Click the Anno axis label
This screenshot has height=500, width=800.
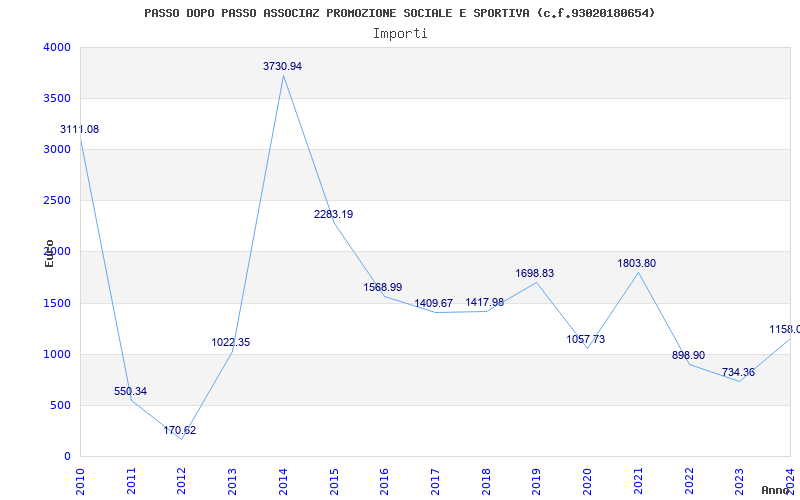click(x=776, y=490)
